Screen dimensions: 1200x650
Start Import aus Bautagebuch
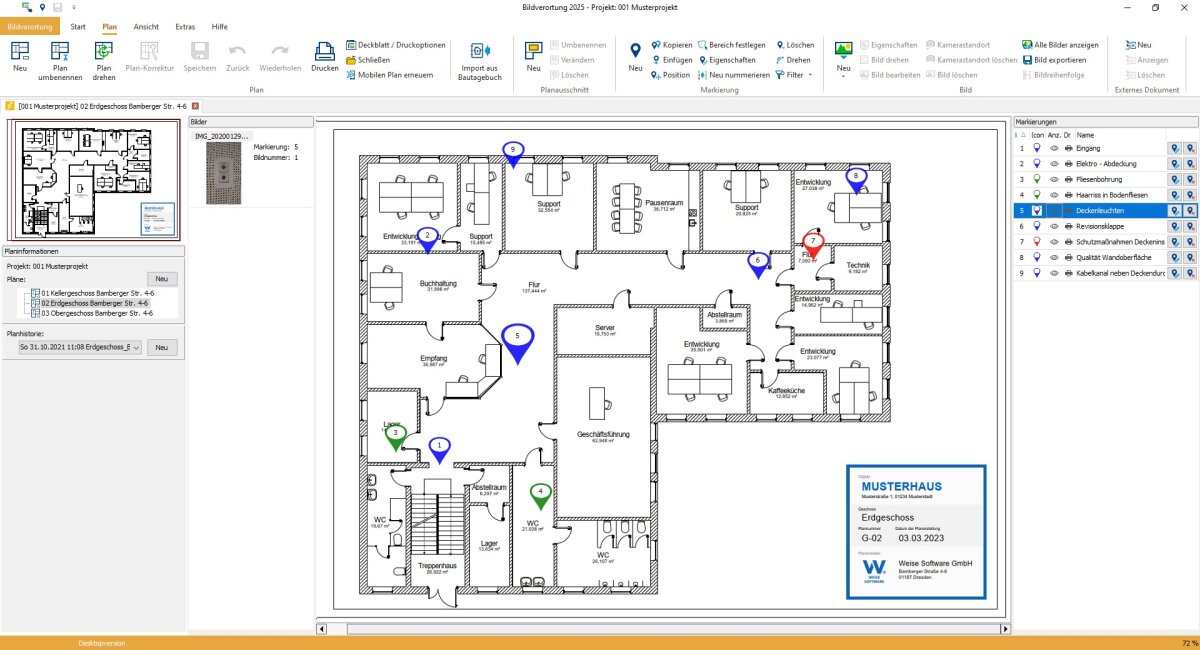click(x=481, y=60)
